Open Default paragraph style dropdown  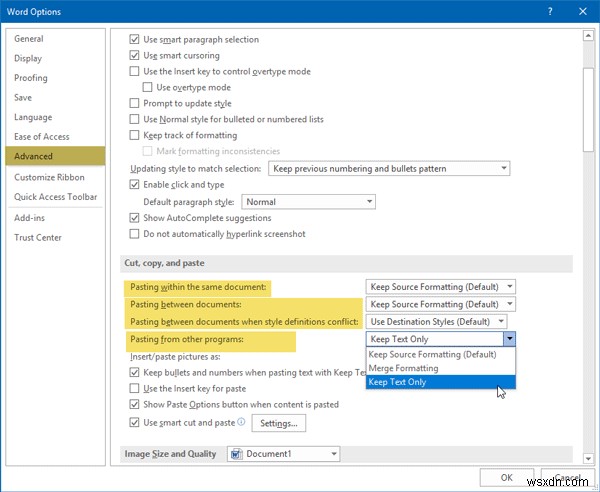pos(308,202)
